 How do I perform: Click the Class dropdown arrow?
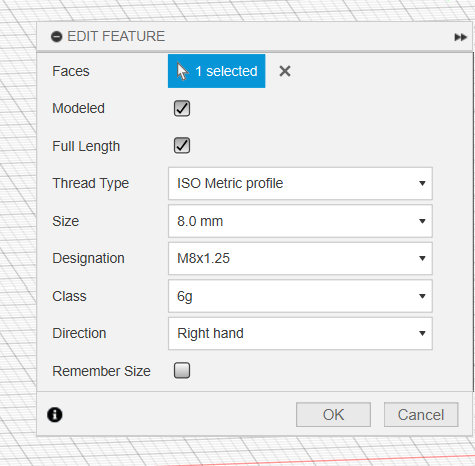422,296
